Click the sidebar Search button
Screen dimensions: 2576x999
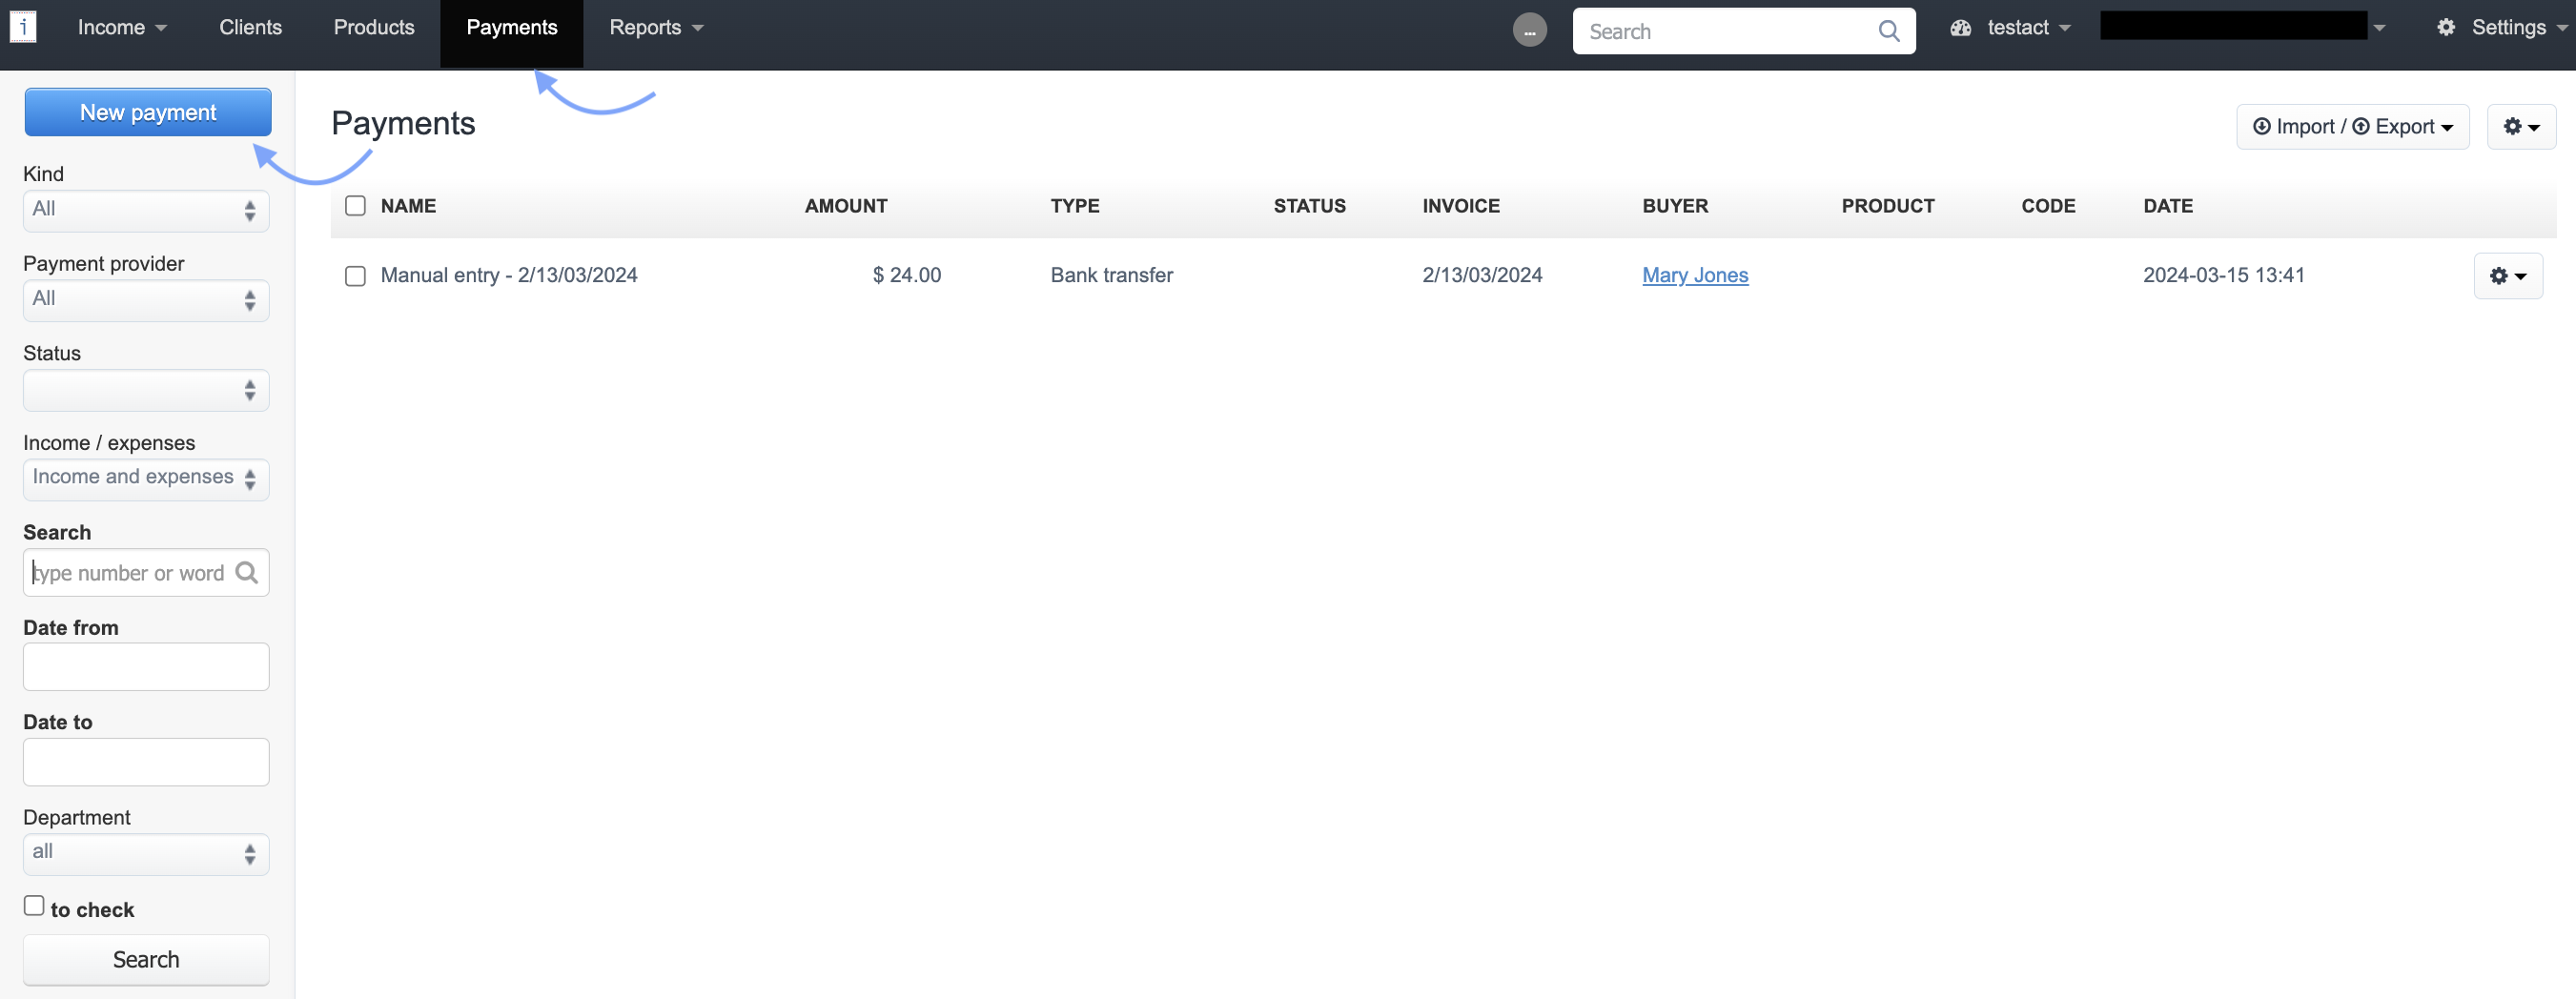[146, 959]
